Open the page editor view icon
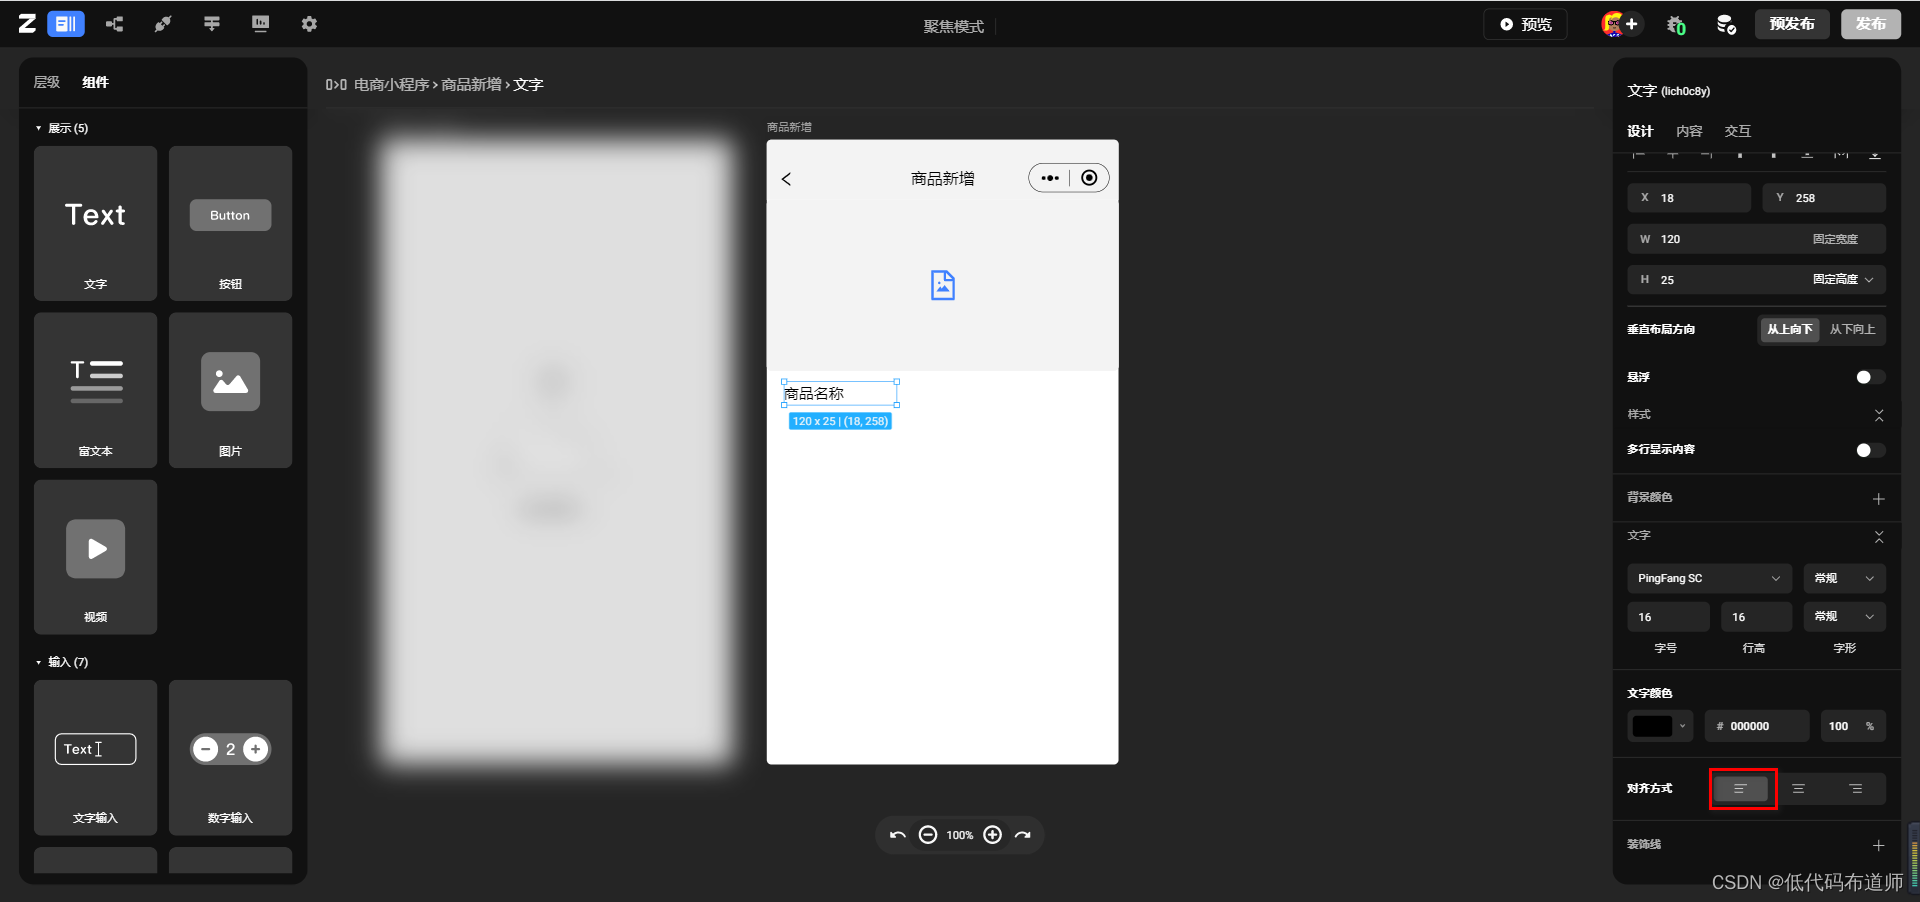 (x=65, y=24)
